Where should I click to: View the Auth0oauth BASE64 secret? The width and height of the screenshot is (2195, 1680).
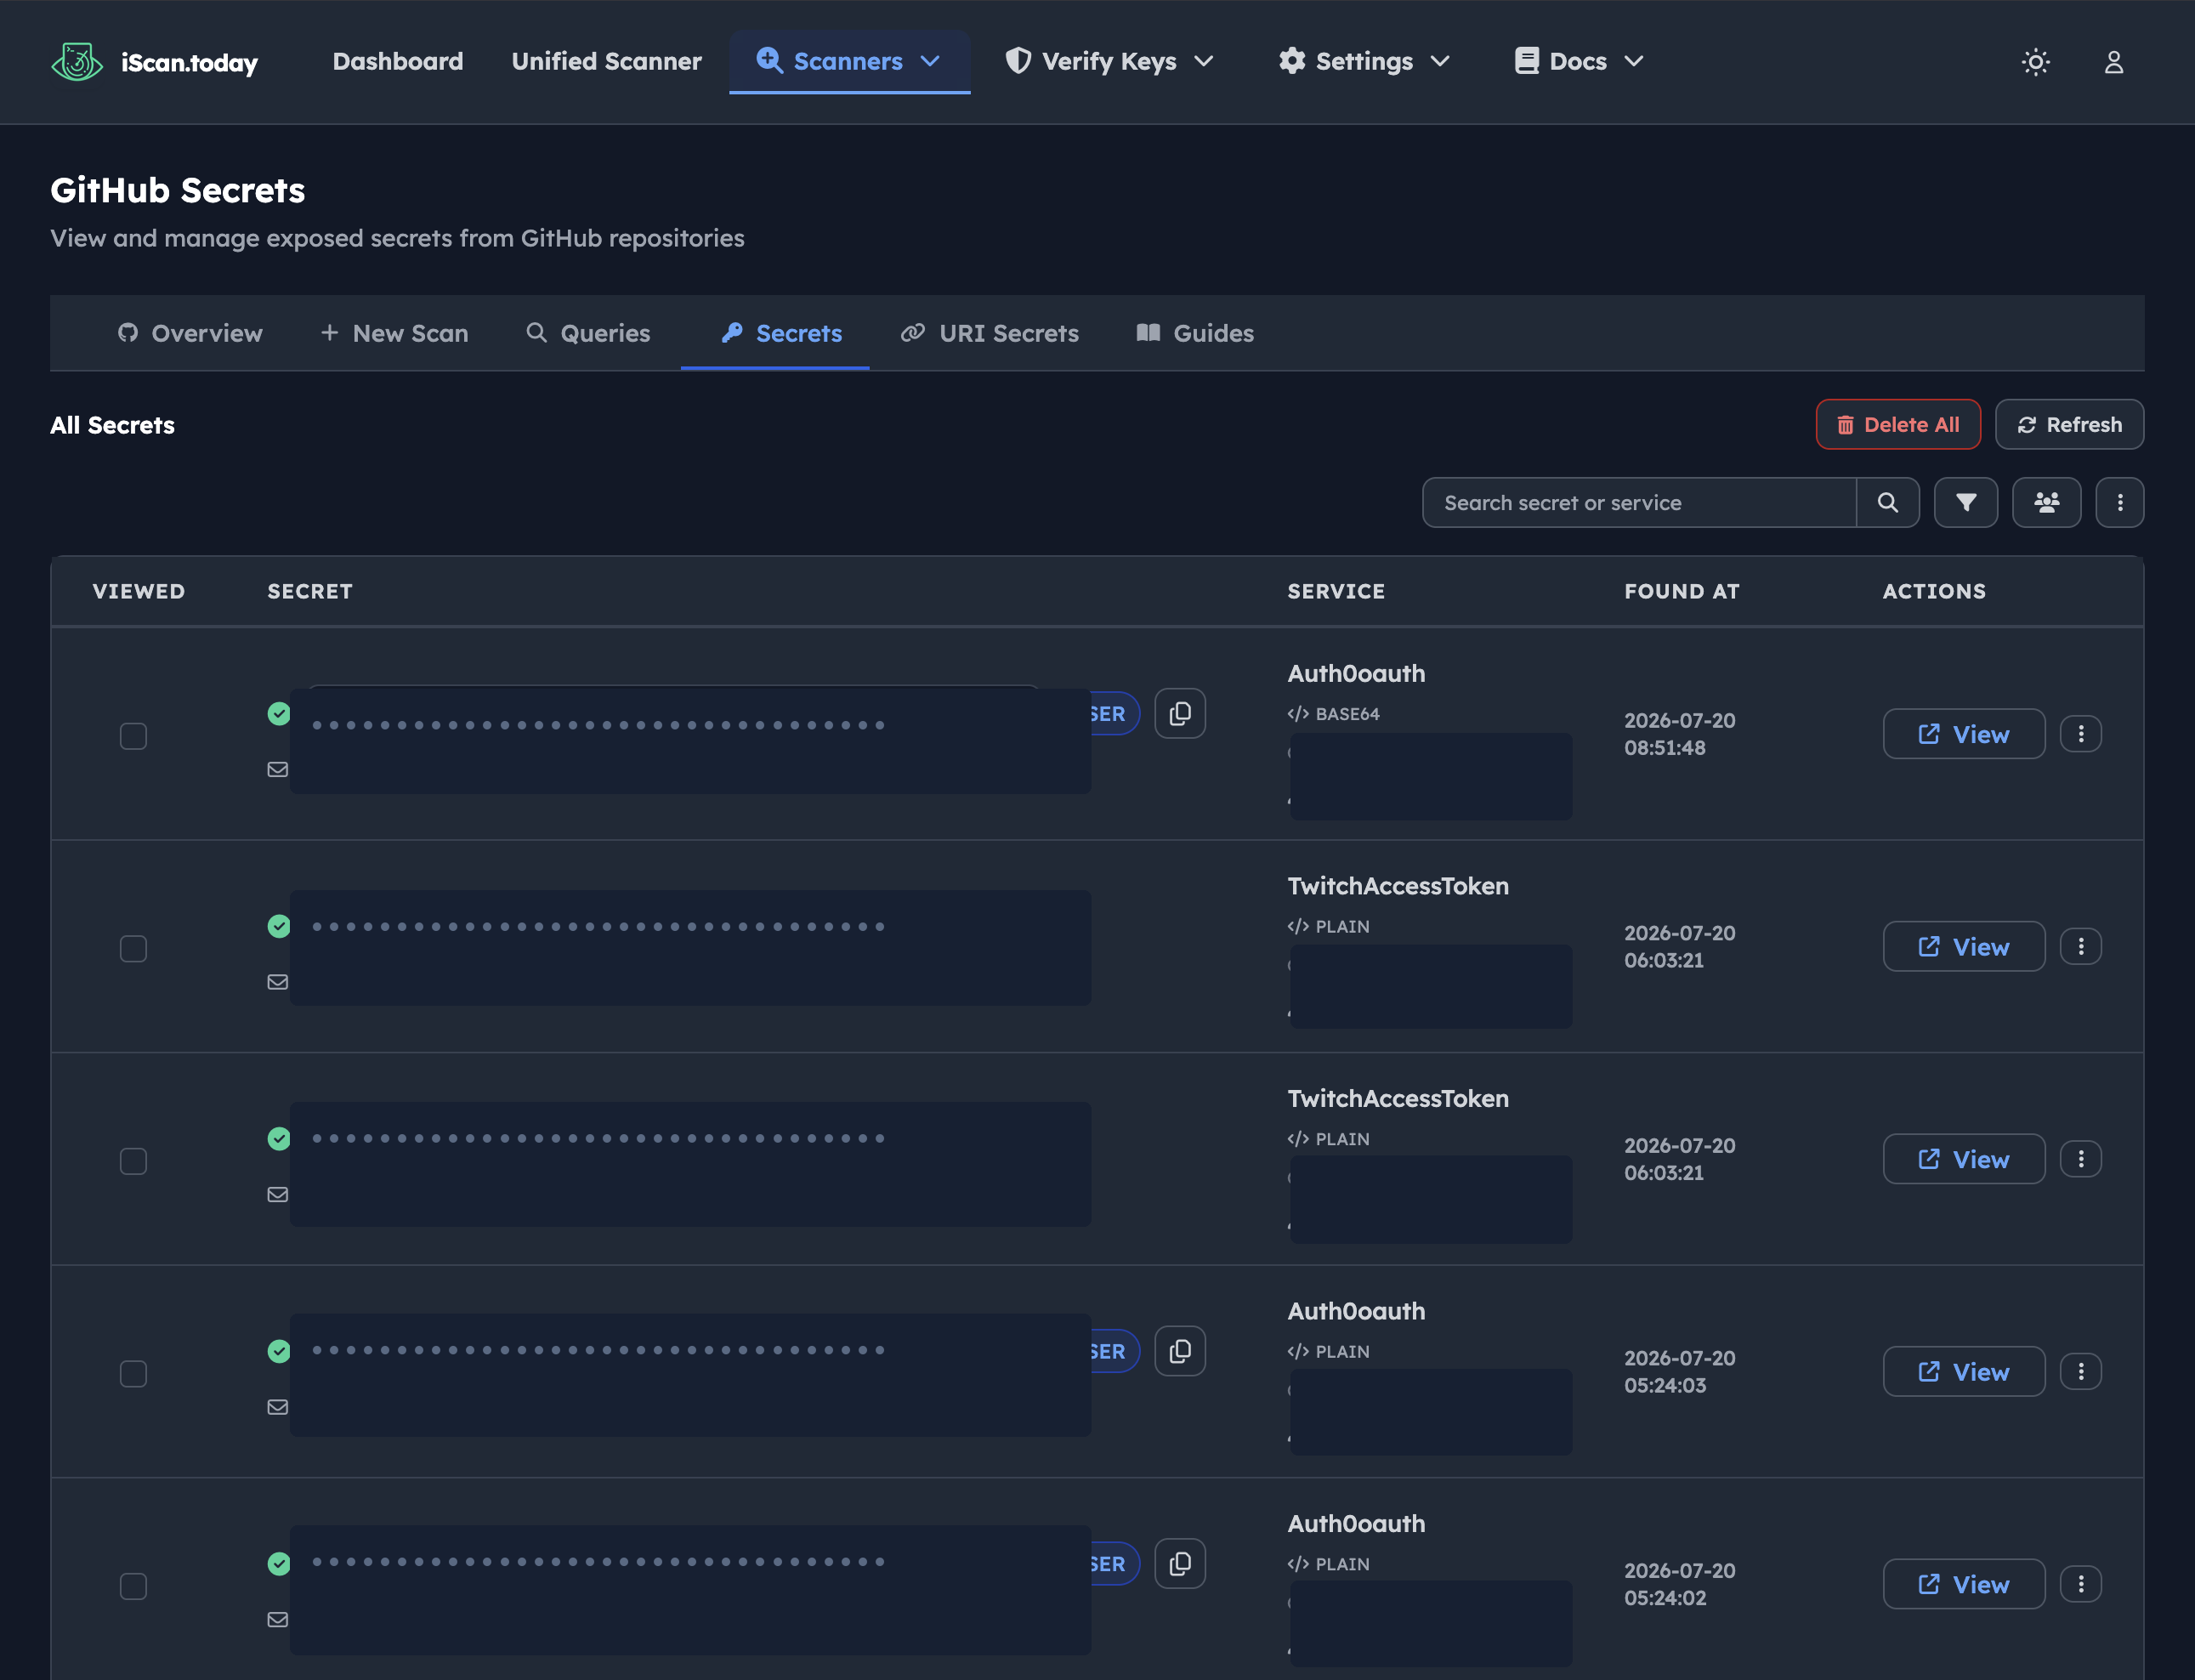(1964, 734)
